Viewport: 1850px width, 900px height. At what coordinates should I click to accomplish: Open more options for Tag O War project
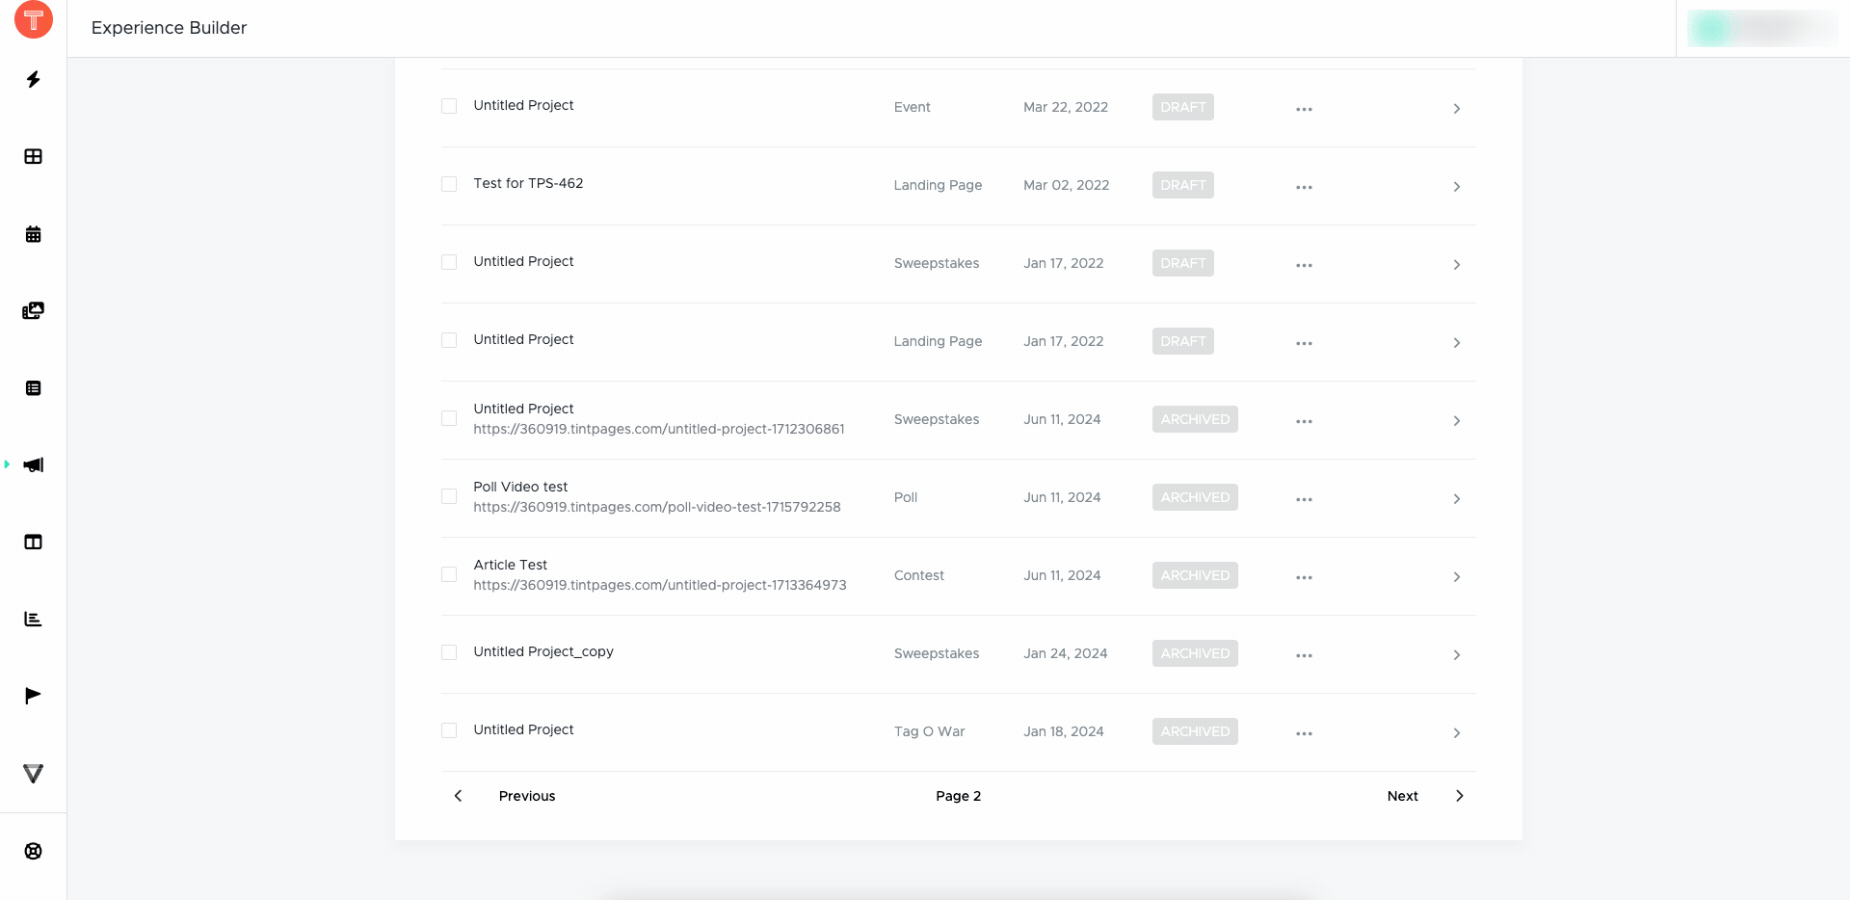(x=1304, y=733)
